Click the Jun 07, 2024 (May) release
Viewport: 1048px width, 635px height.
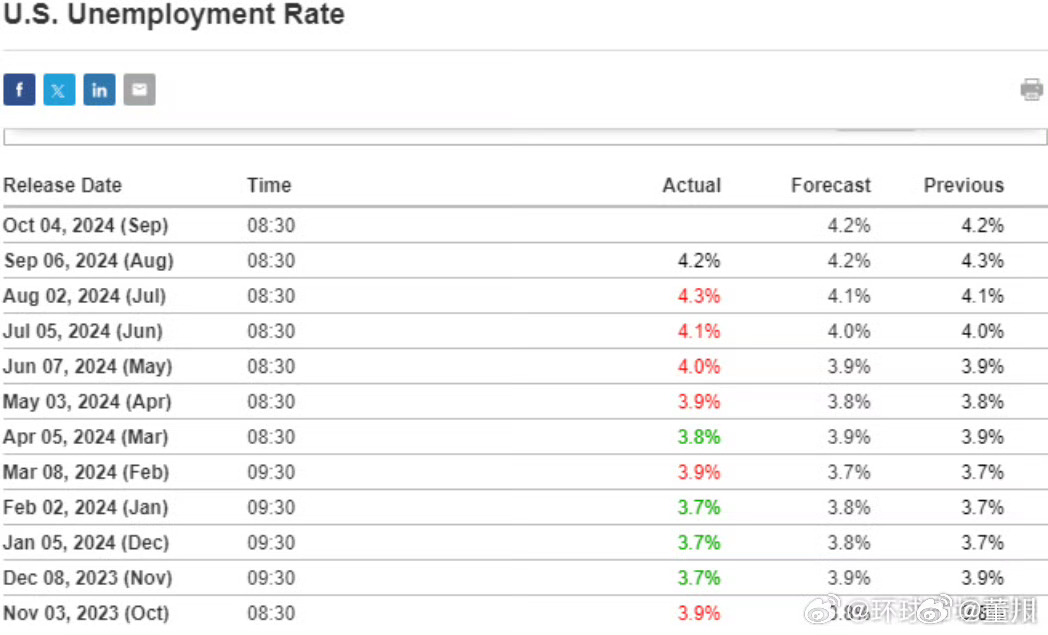pos(87,366)
